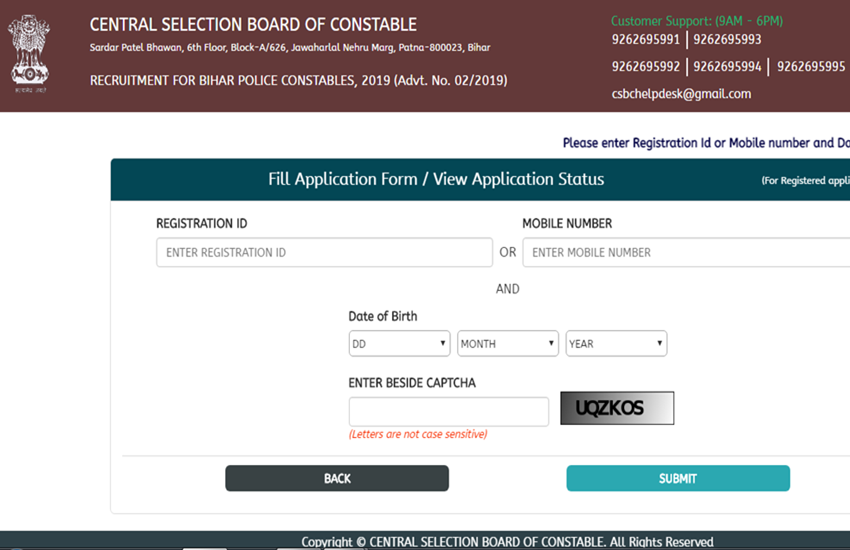Click support number 9262695992

(646, 67)
